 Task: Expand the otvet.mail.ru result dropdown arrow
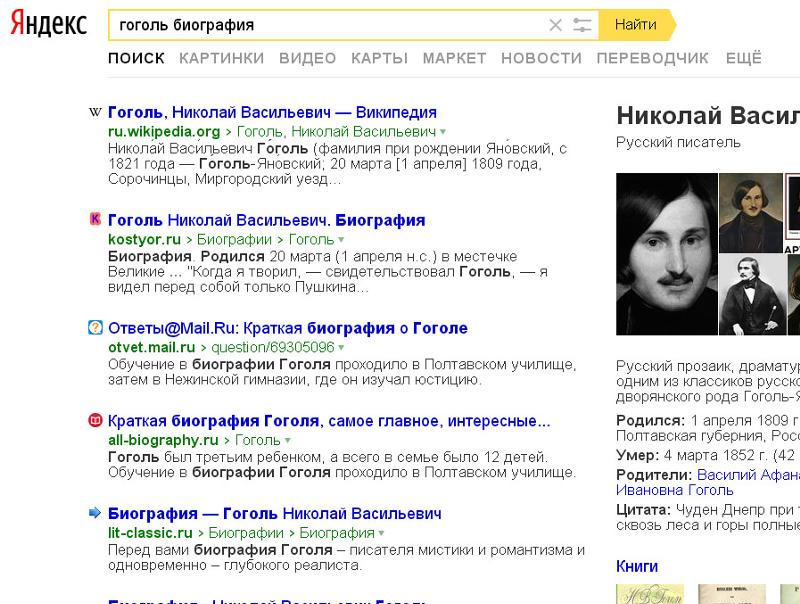point(341,348)
